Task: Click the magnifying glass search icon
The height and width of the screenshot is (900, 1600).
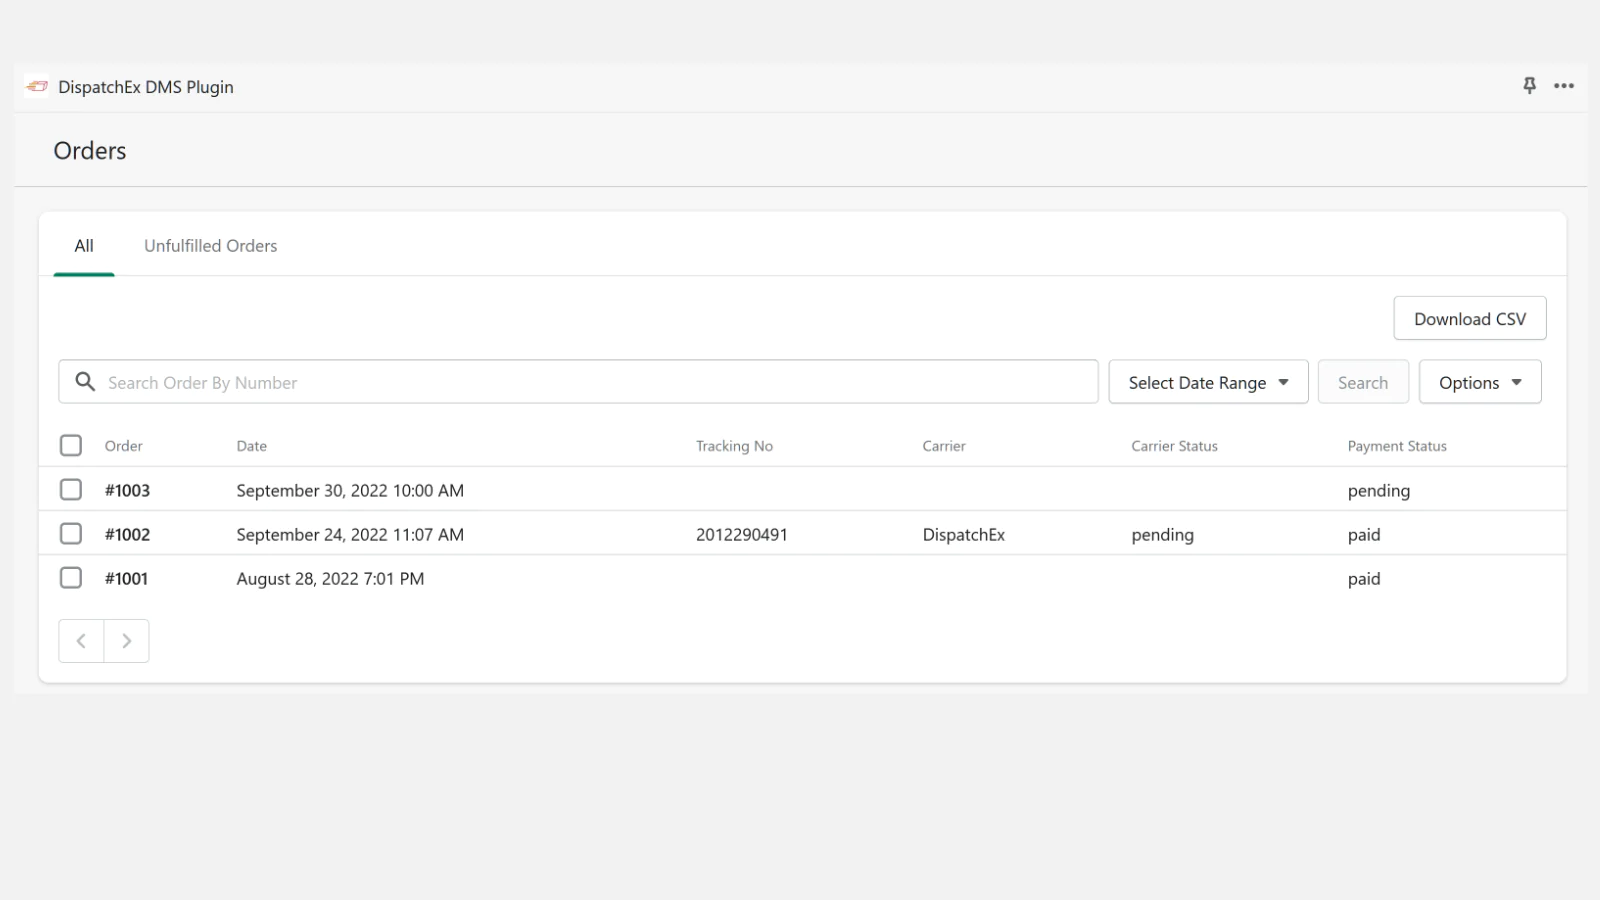Action: point(86,382)
